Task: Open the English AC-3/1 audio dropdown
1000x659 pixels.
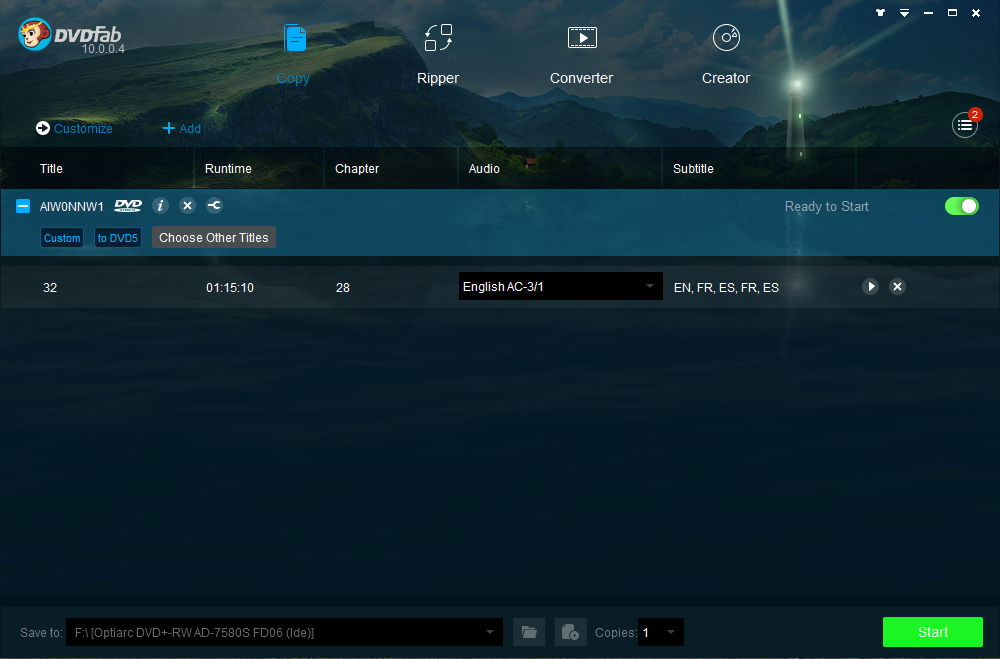Action: pyautogui.click(x=561, y=286)
